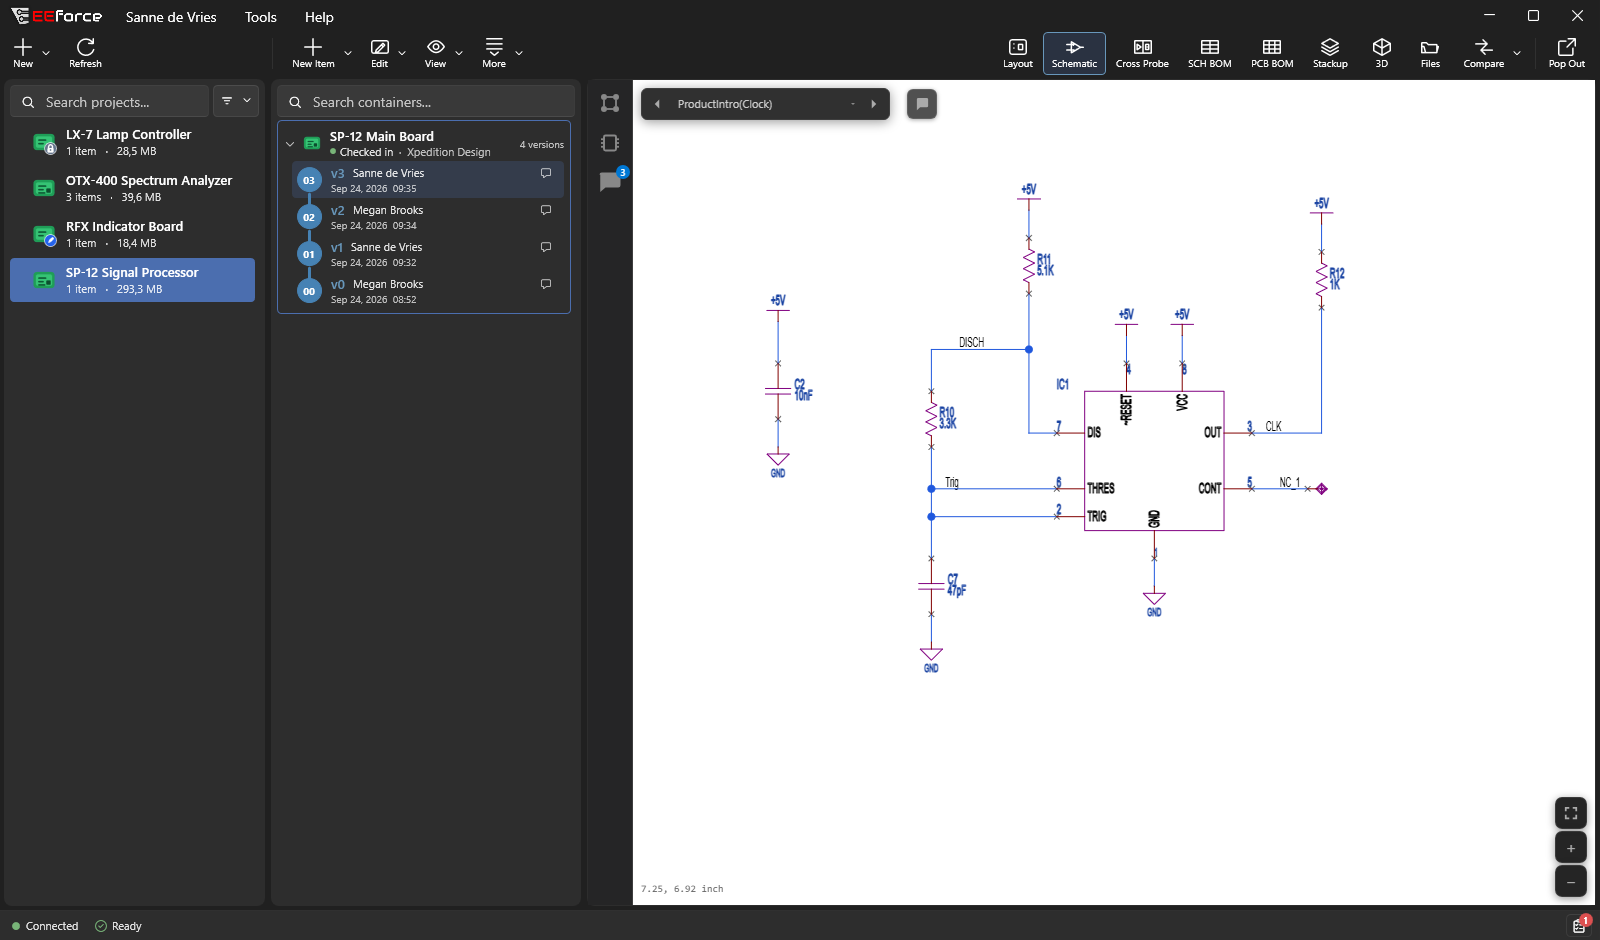
Task: Click the More toolbar icon
Action: [494, 47]
